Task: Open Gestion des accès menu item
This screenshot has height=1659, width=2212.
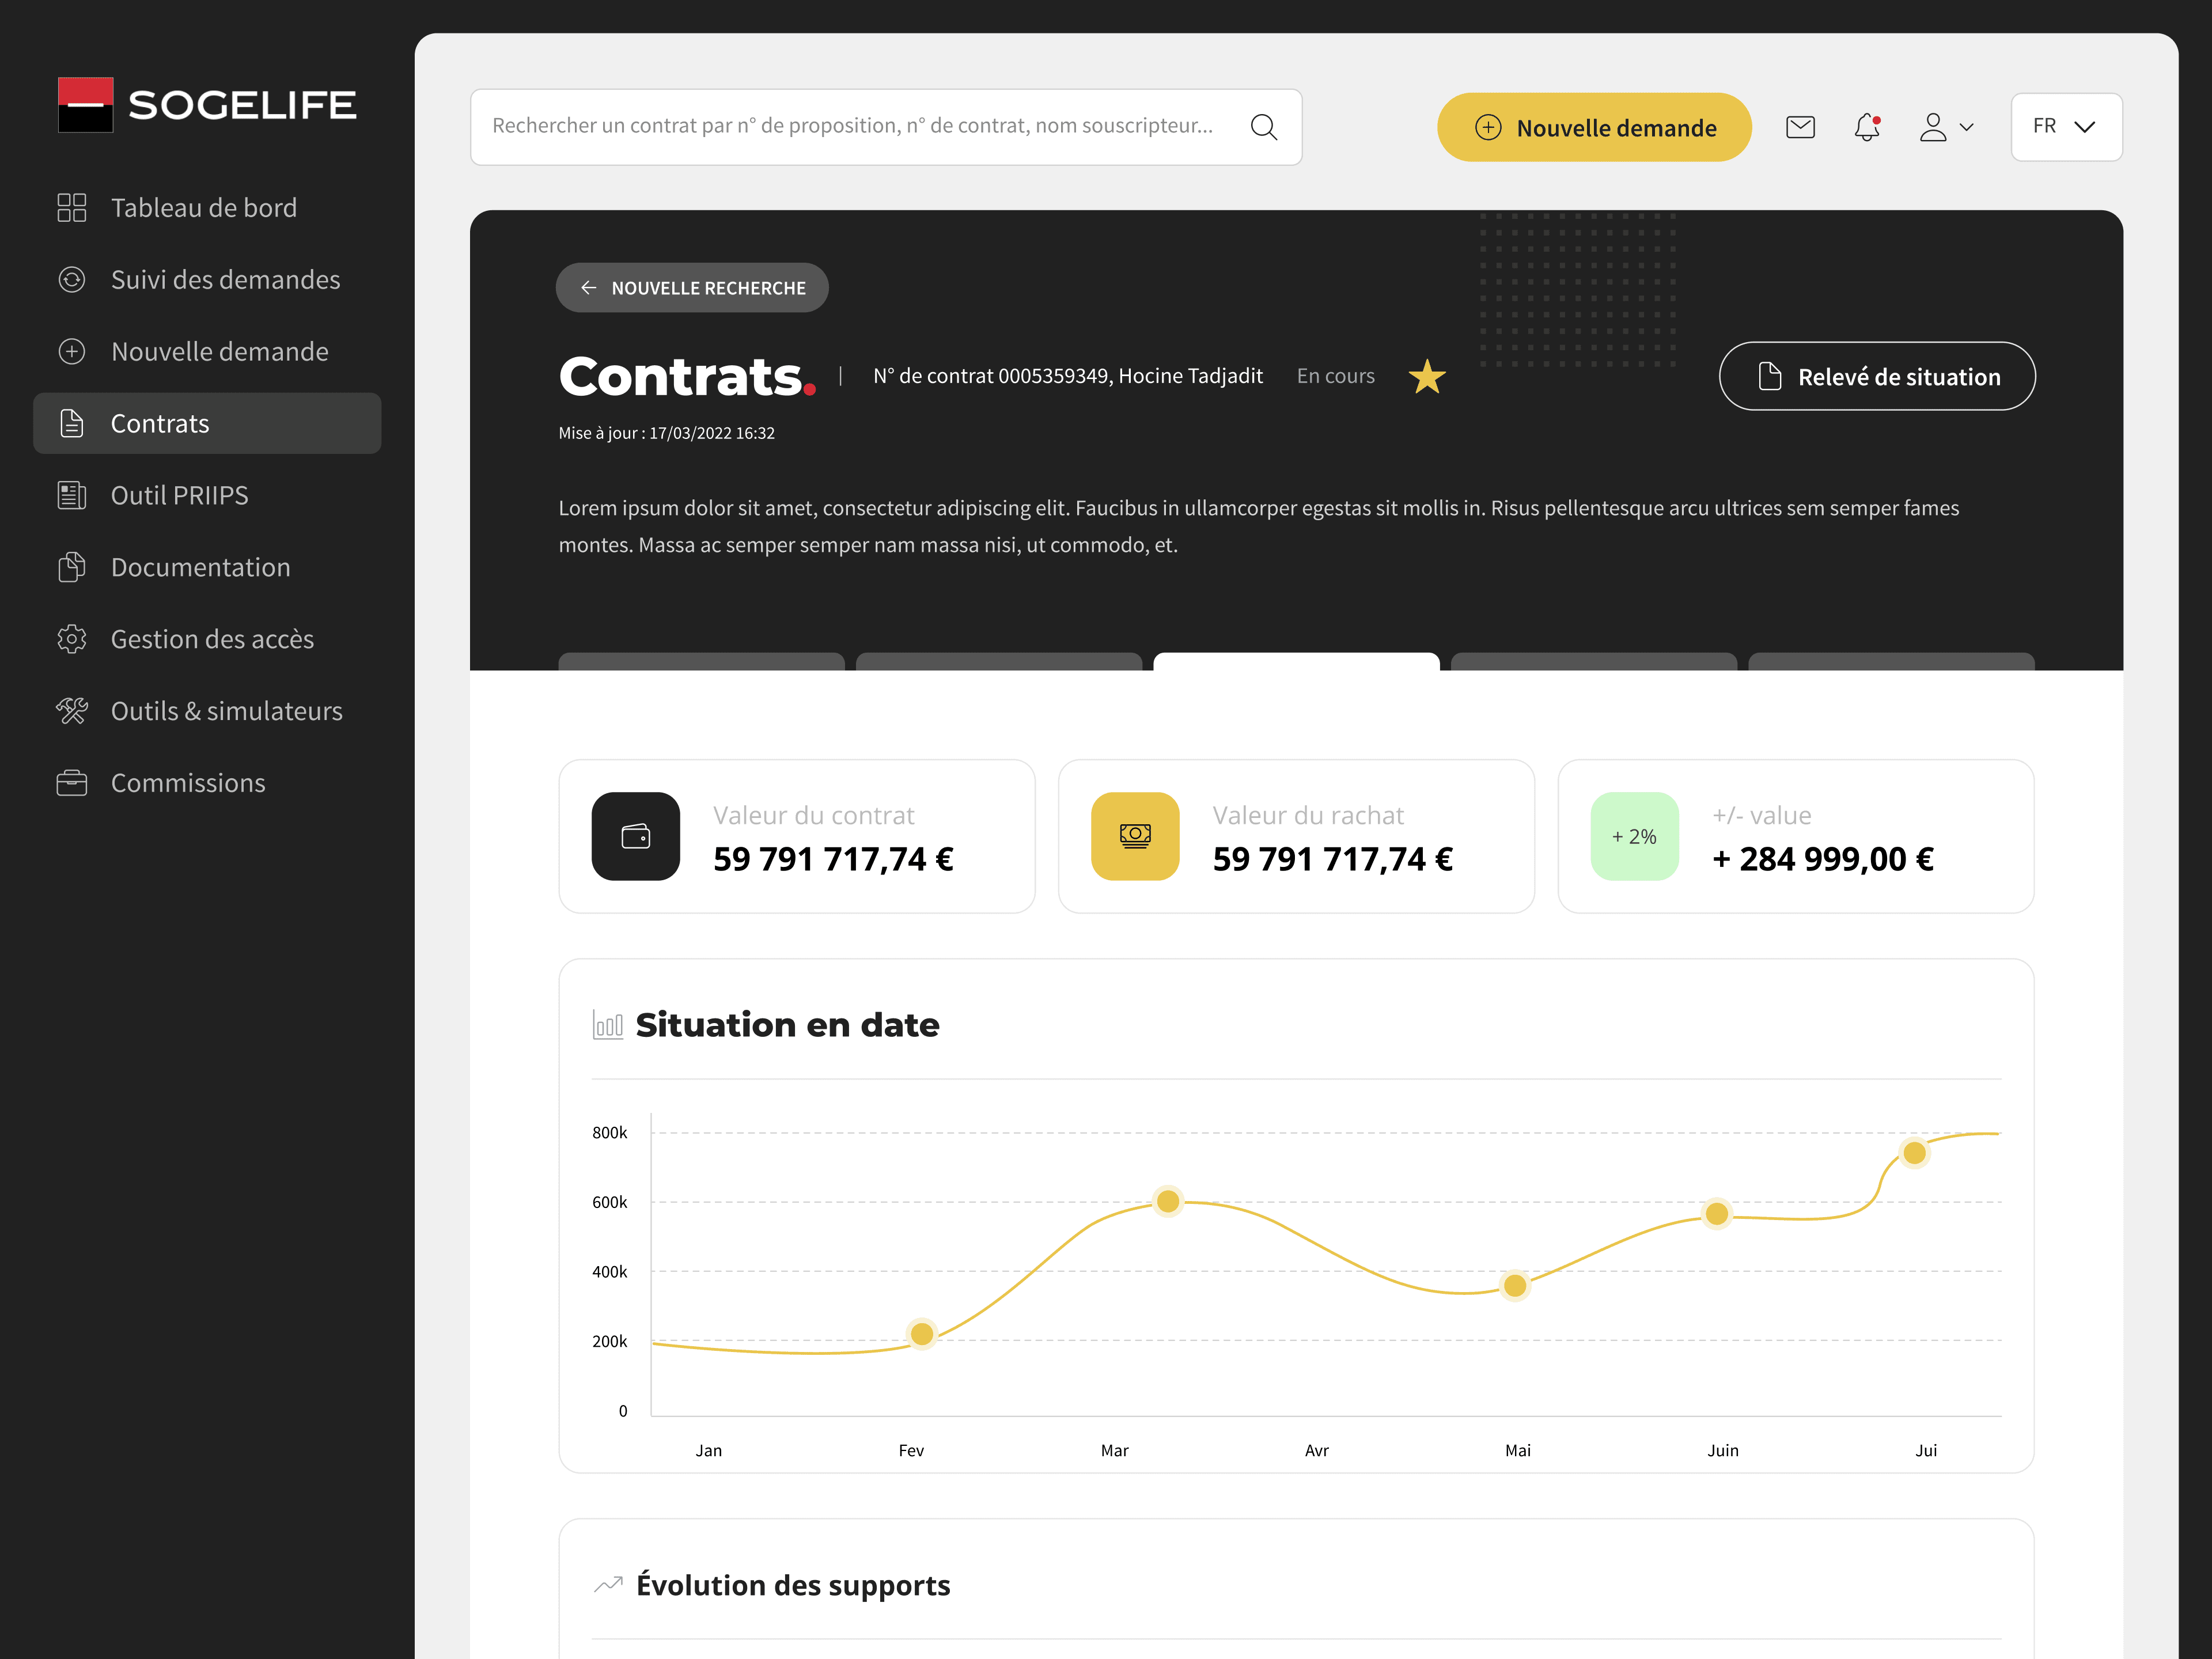Action: click(208, 639)
